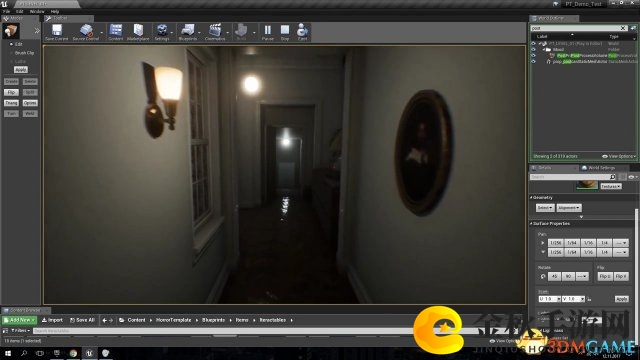Click the World Outliner add-filter icon beside search
Image resolution: width=640 pixels, height=360 pixels.
[x=633, y=28]
